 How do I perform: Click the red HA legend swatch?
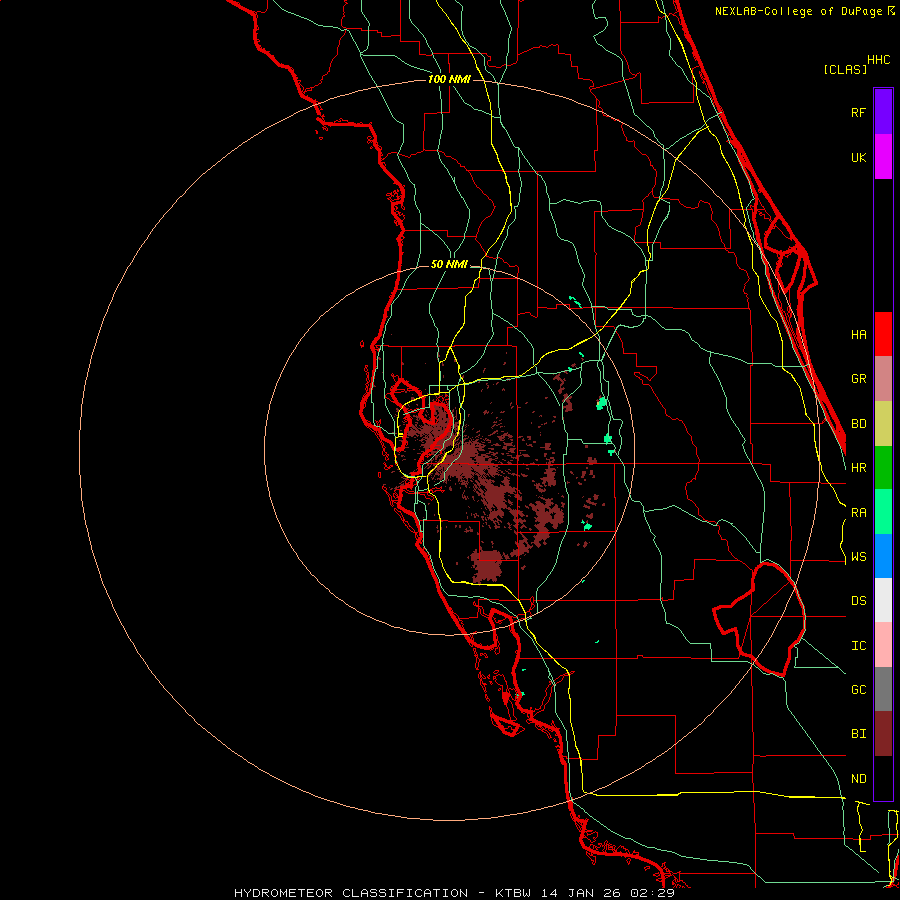[883, 334]
